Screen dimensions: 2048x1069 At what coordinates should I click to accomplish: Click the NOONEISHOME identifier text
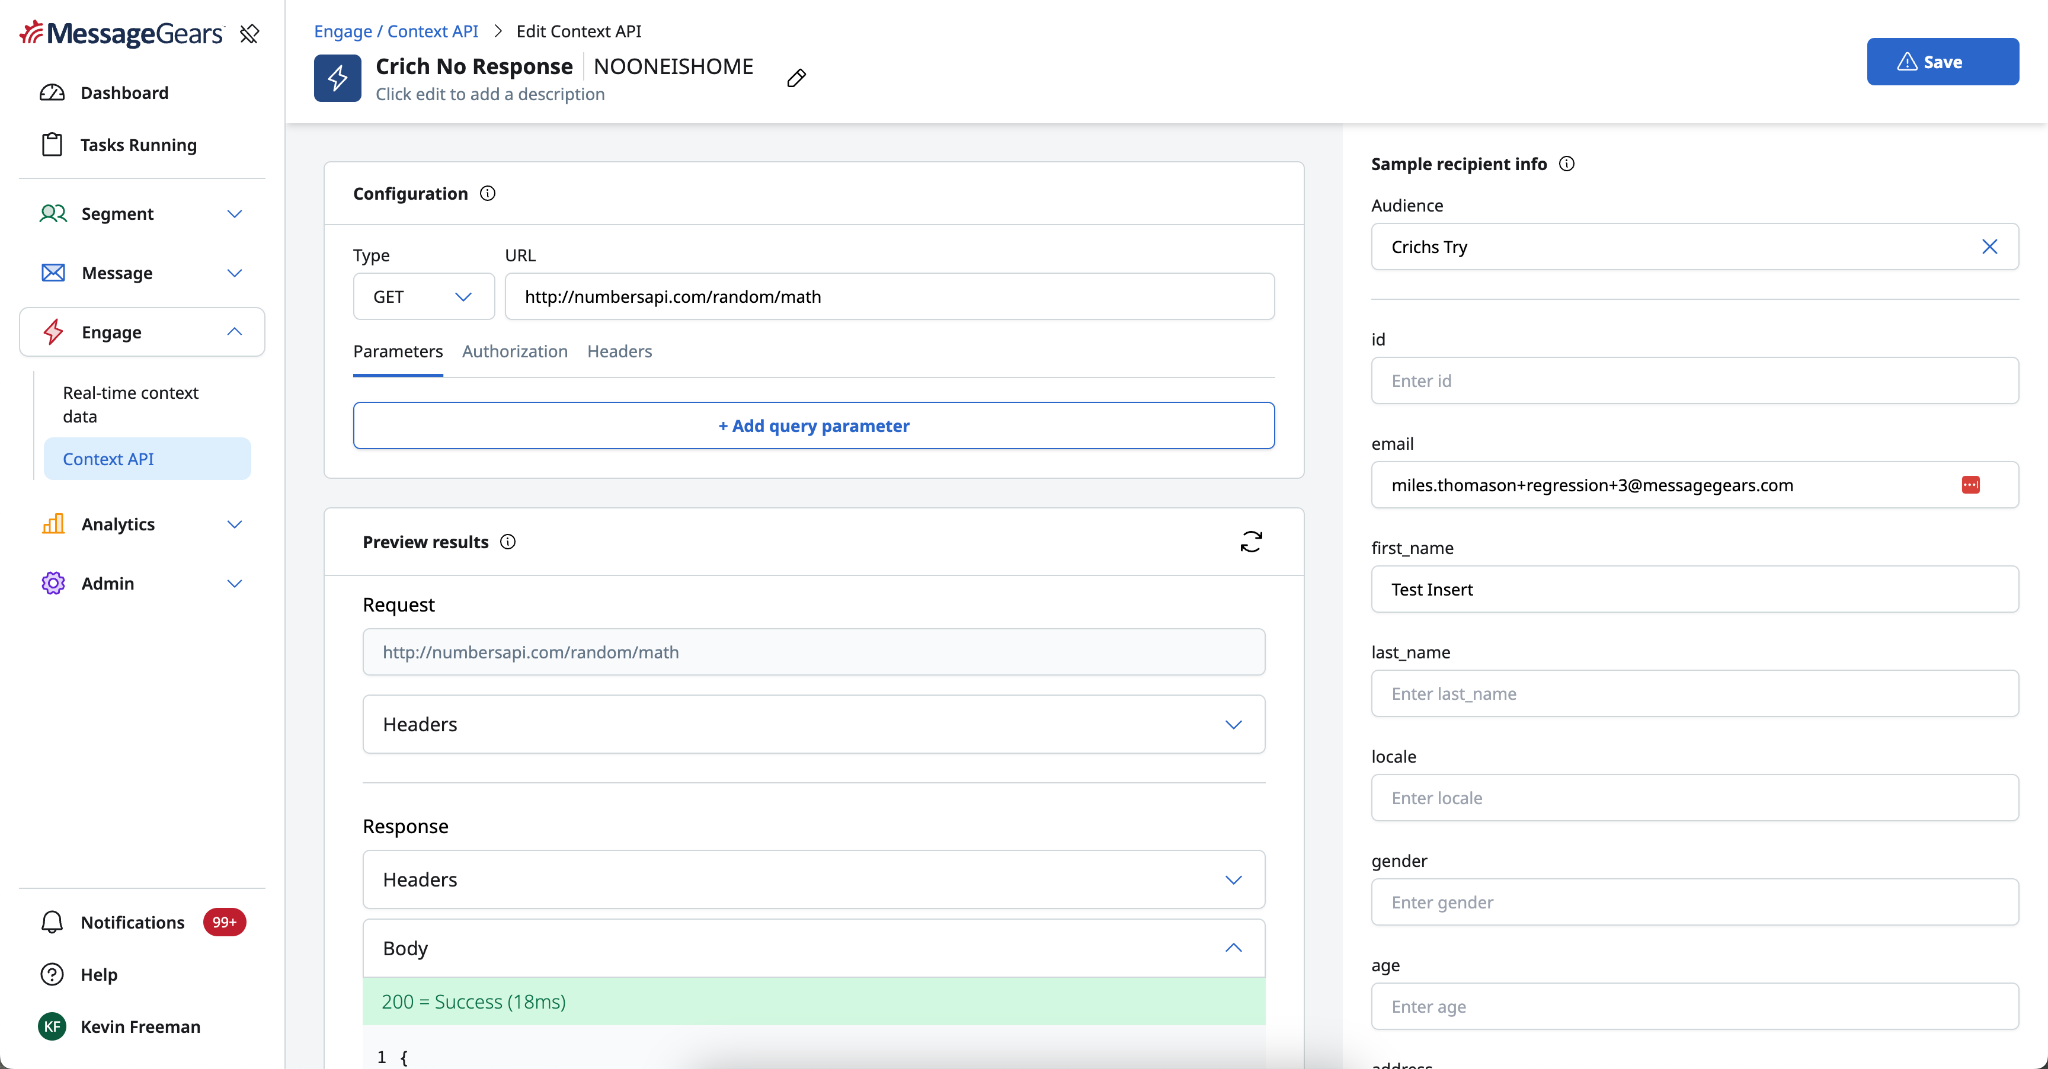674,66
